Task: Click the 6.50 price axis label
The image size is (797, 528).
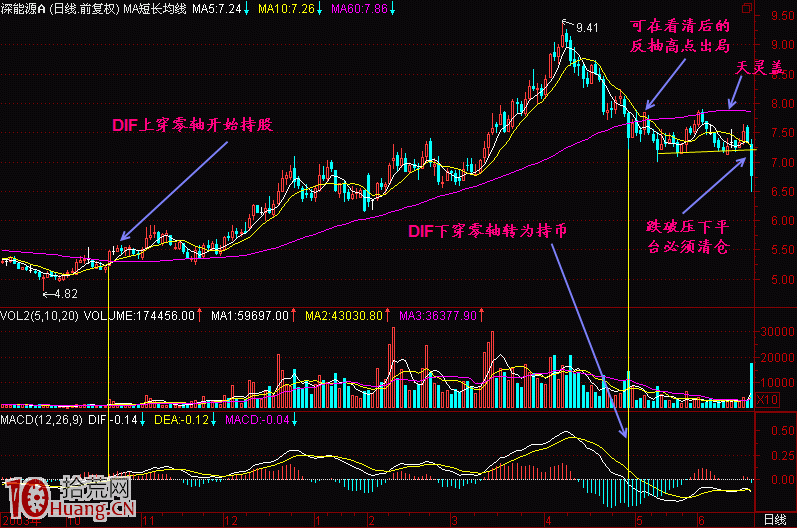Action: pos(783,192)
